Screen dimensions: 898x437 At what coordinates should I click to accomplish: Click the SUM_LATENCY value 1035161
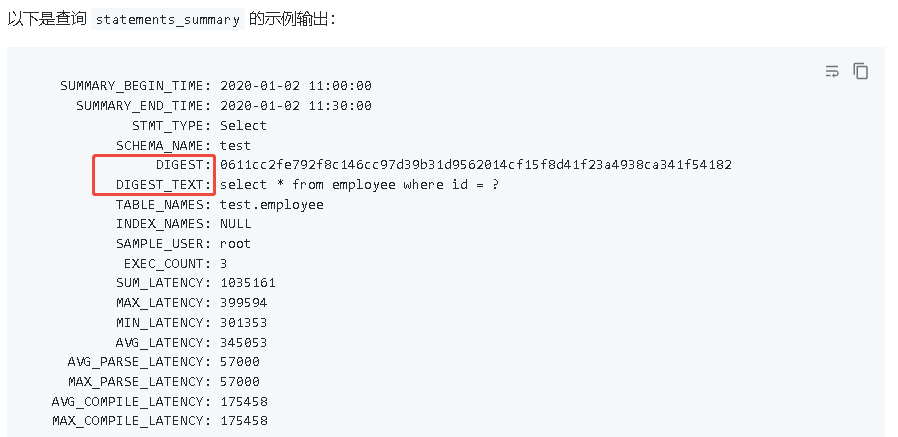coord(247,283)
